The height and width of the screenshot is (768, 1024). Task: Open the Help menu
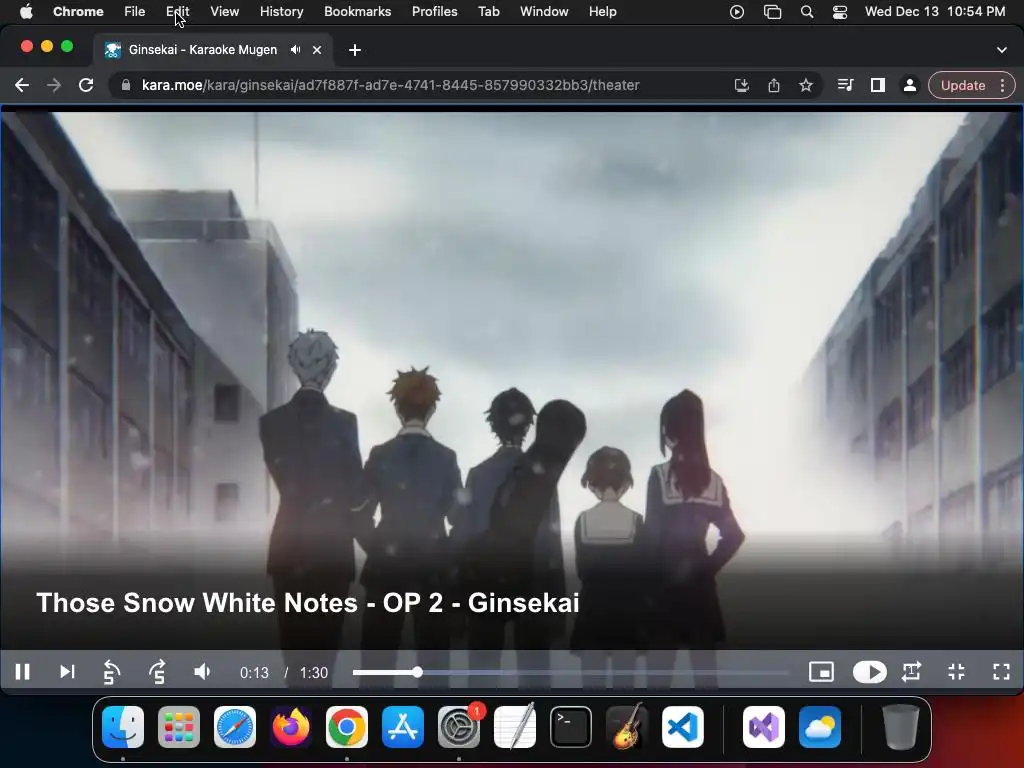point(602,11)
